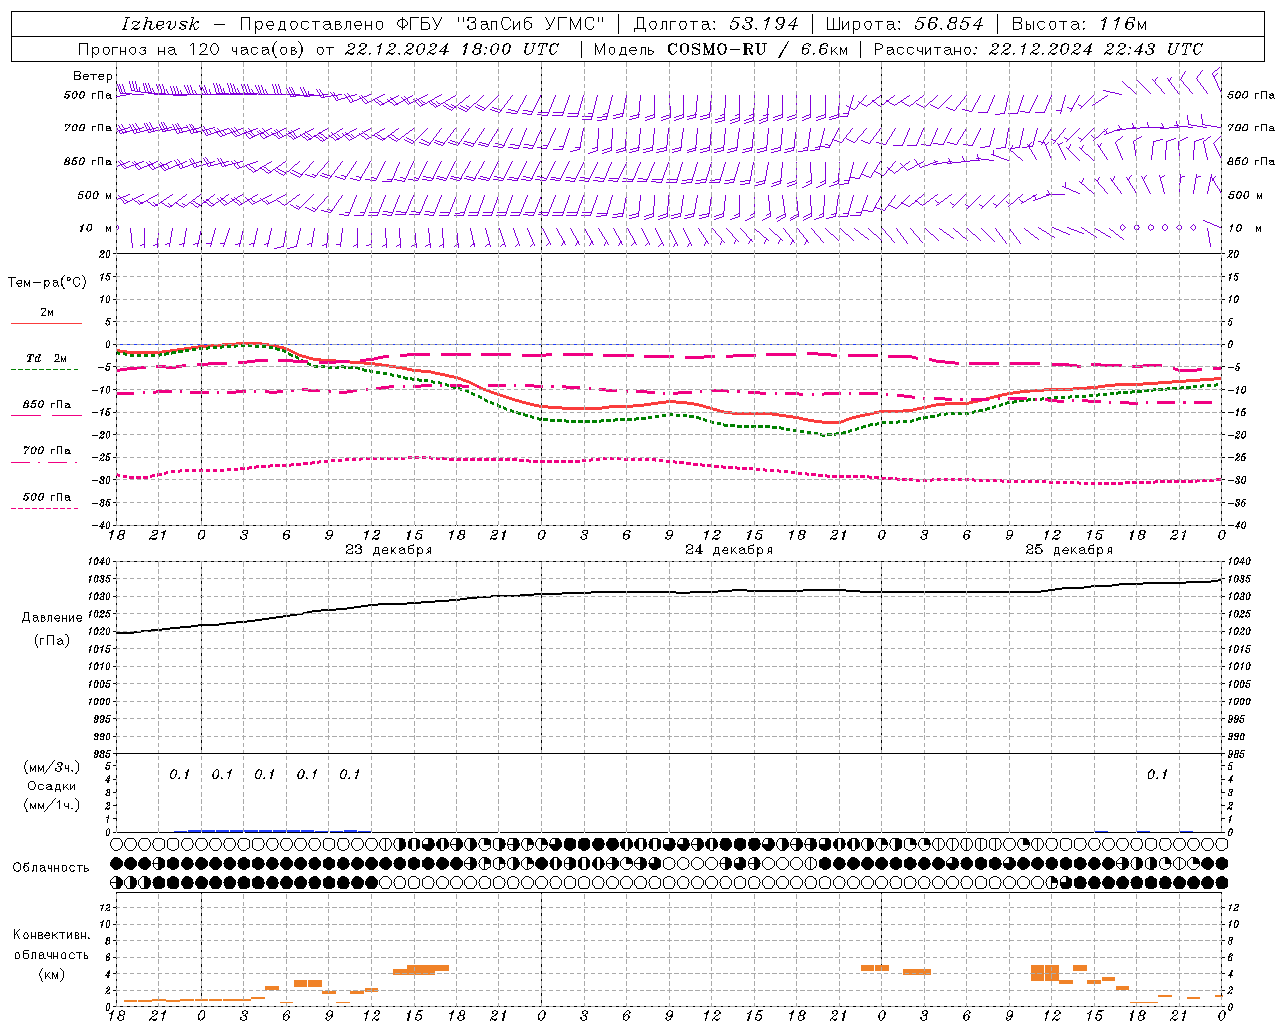The height and width of the screenshot is (1024, 1280).
Task: Click the Модель COSMO-RU / 6.6км text
Action: [x=720, y=49]
